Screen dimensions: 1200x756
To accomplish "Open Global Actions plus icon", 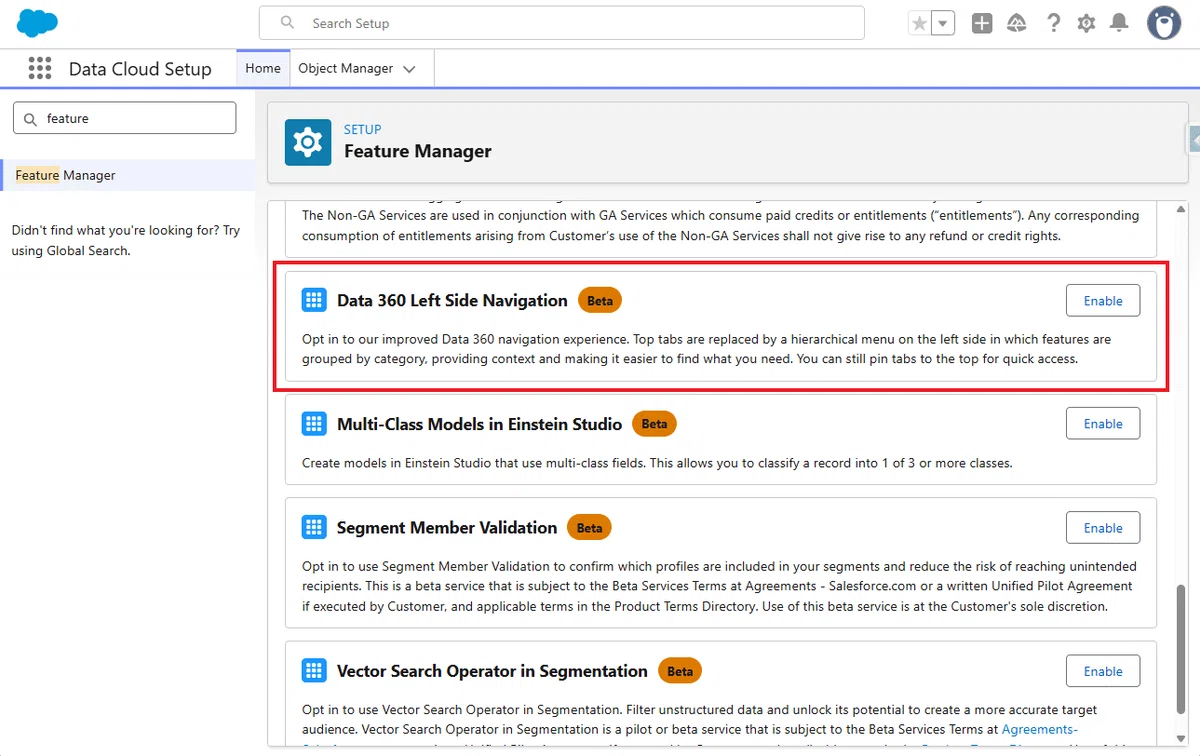I will point(982,23).
